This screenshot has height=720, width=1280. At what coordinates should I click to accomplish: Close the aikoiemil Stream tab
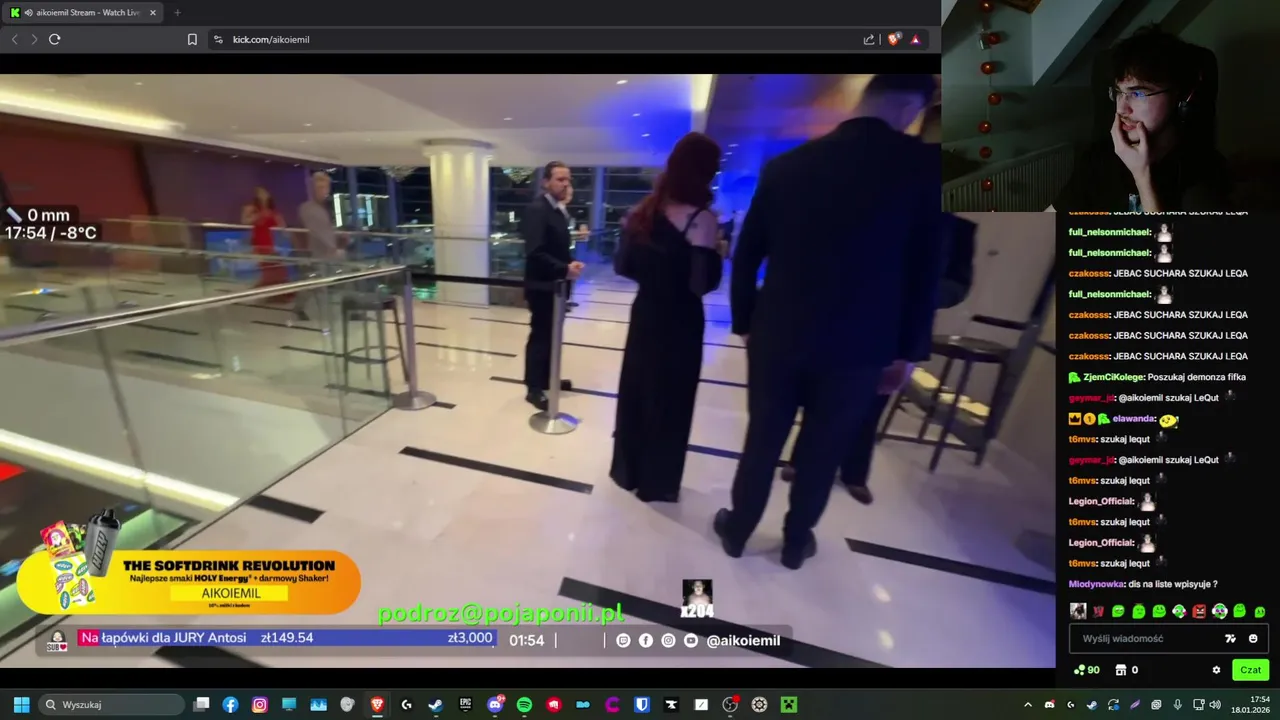point(153,13)
